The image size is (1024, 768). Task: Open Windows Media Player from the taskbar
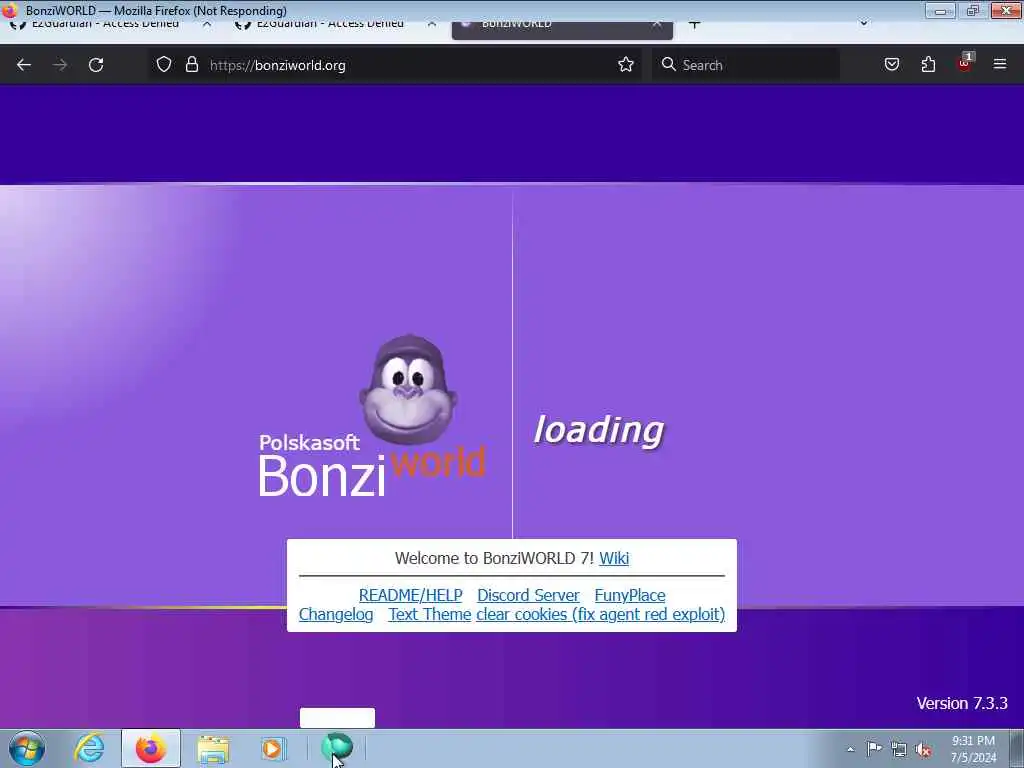click(x=272, y=749)
